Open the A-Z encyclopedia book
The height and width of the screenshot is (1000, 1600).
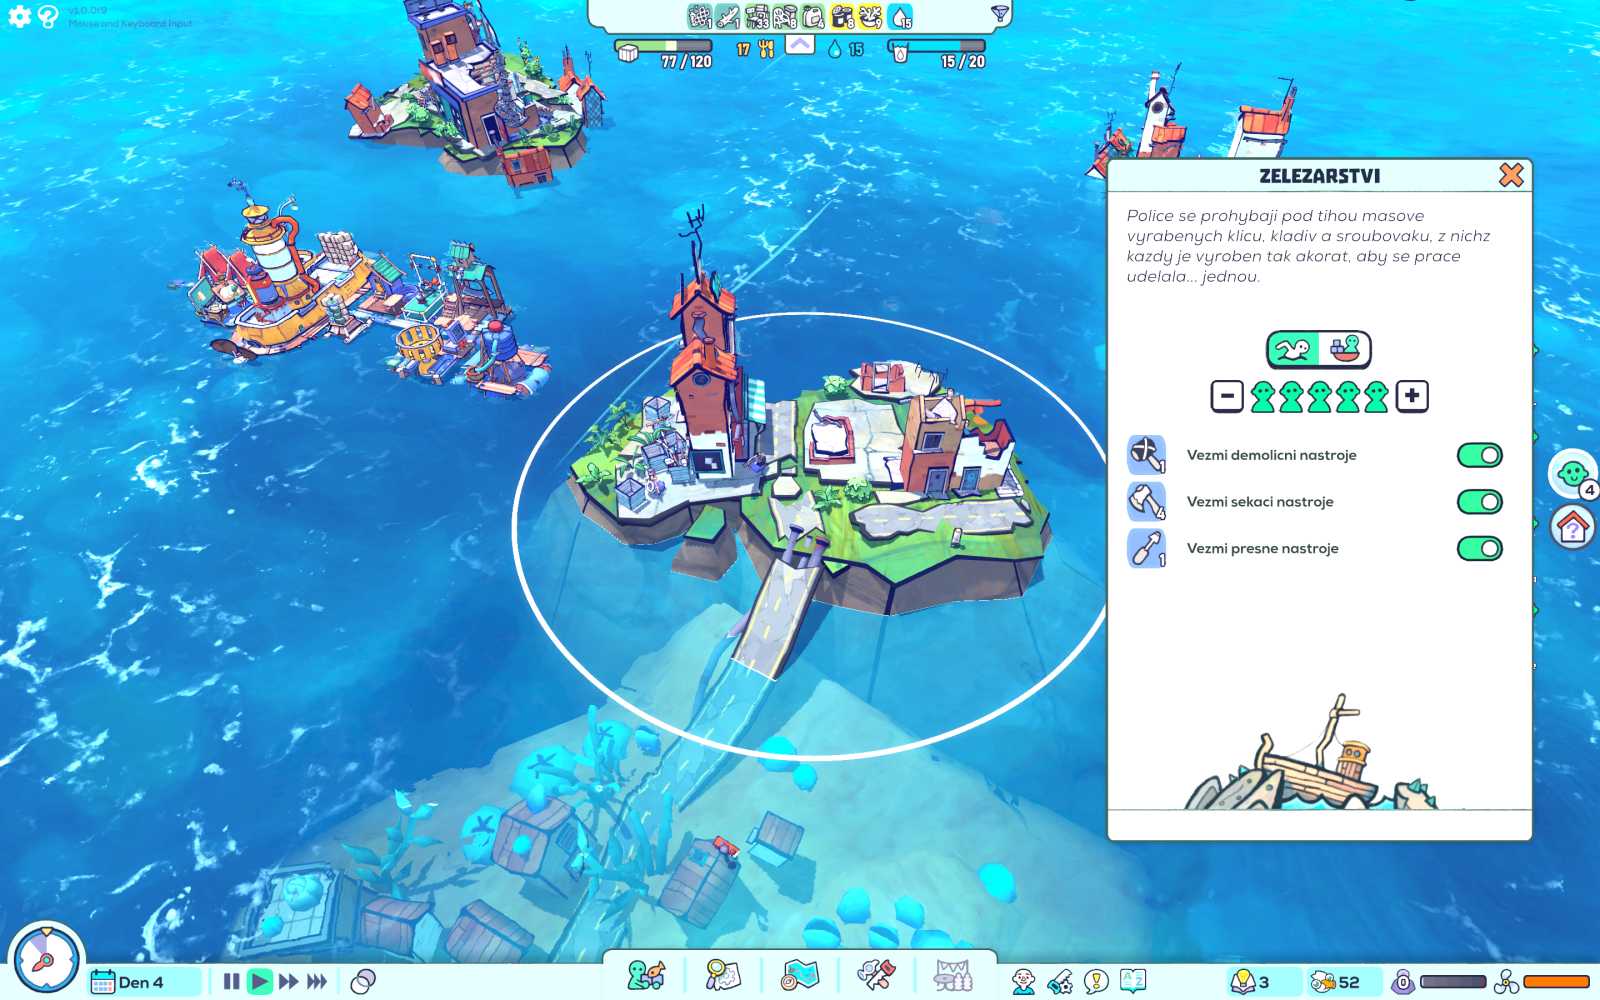coord(1133,981)
